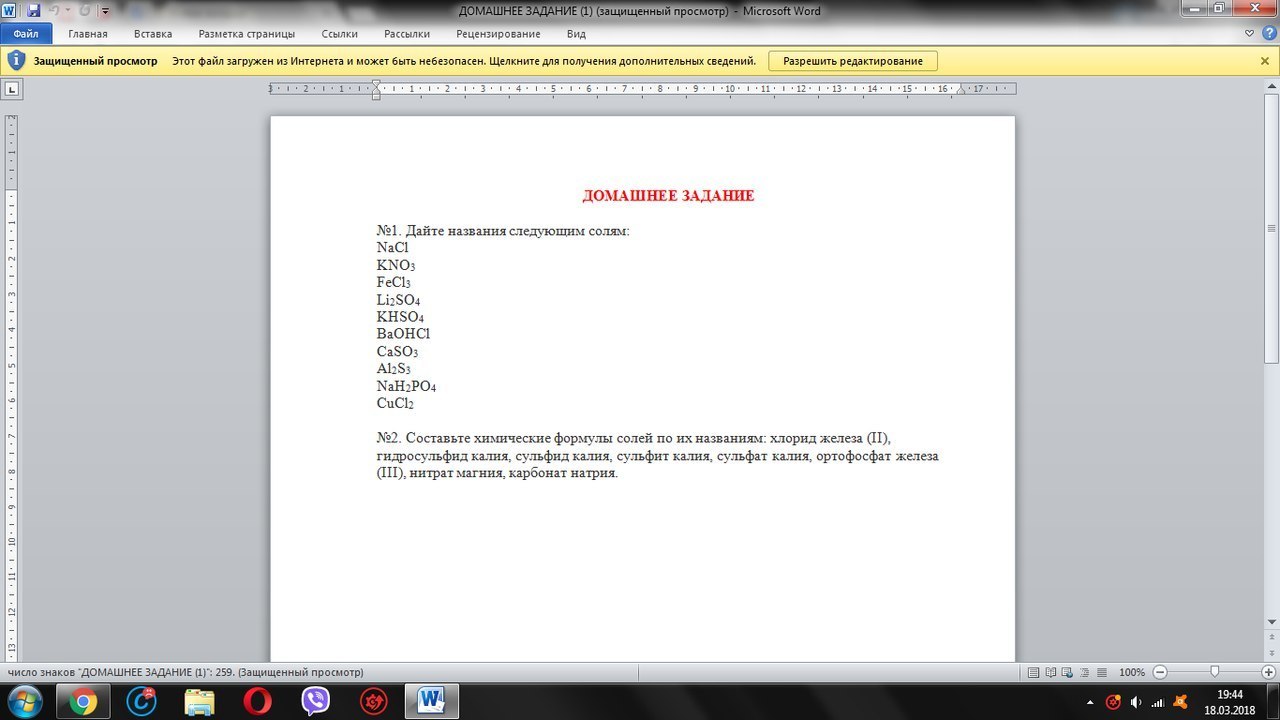Image resolution: width=1280 pixels, height=720 pixels.
Task: Click the Разрешить редактирование button
Action: pyautogui.click(x=853, y=61)
